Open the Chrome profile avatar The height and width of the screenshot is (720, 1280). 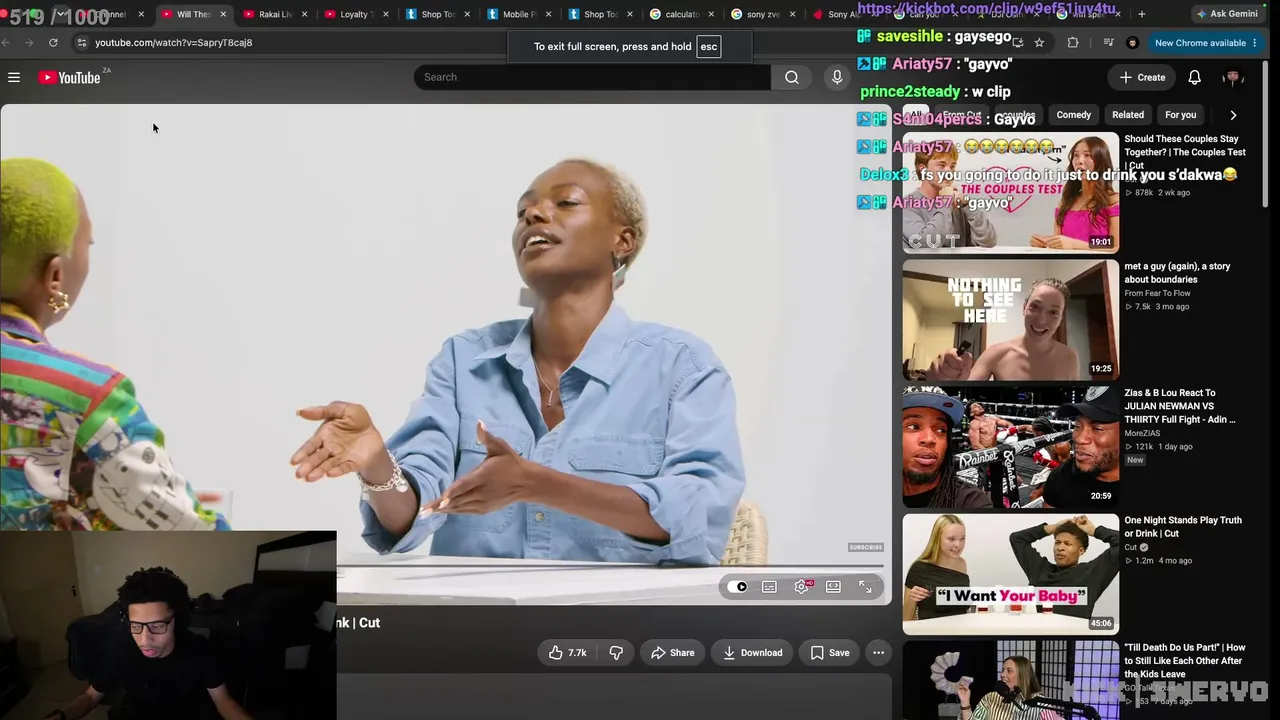(x=1132, y=43)
